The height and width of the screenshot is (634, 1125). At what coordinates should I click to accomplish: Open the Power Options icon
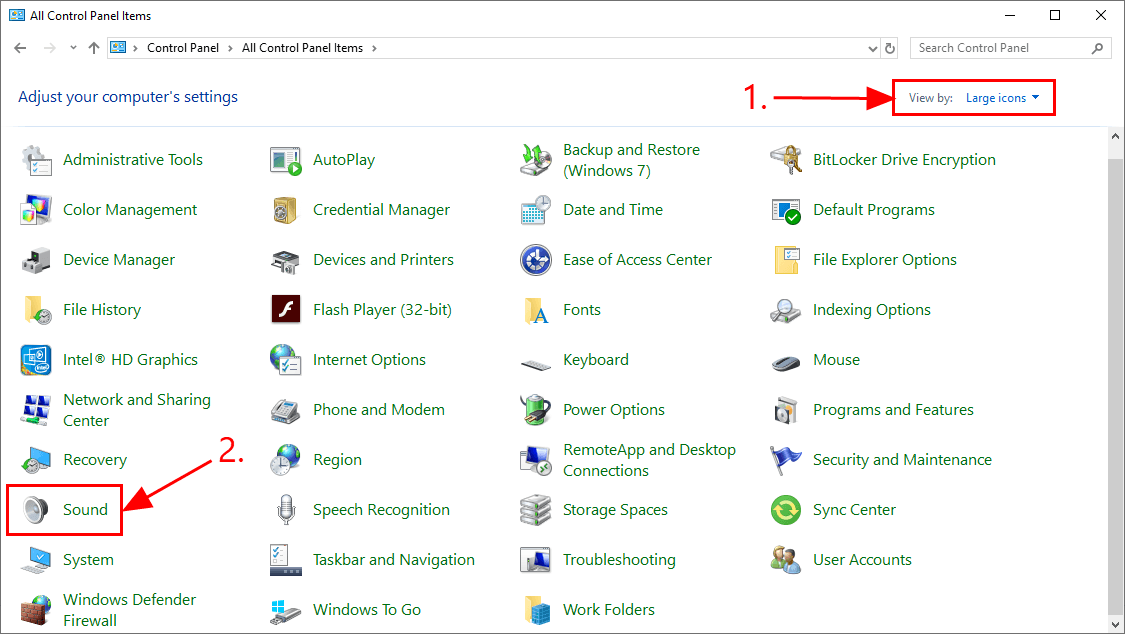pos(536,410)
